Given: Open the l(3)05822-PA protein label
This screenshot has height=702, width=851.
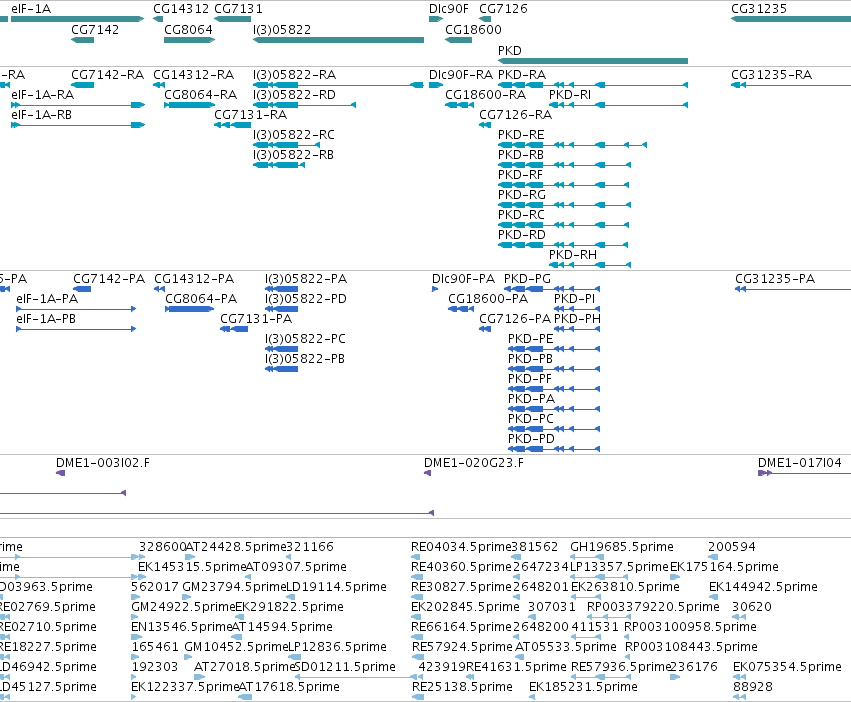Looking at the screenshot, I should click(306, 279).
